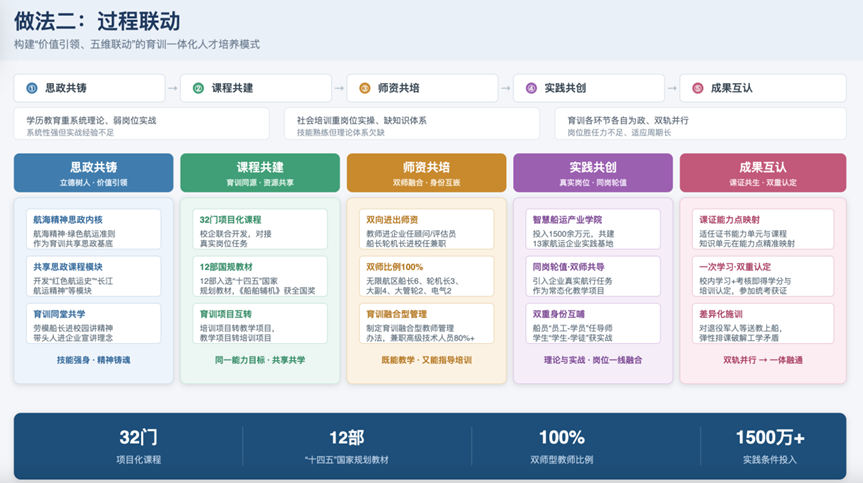Open the 双向进出师资 card
The width and height of the screenshot is (863, 483).
427,229
